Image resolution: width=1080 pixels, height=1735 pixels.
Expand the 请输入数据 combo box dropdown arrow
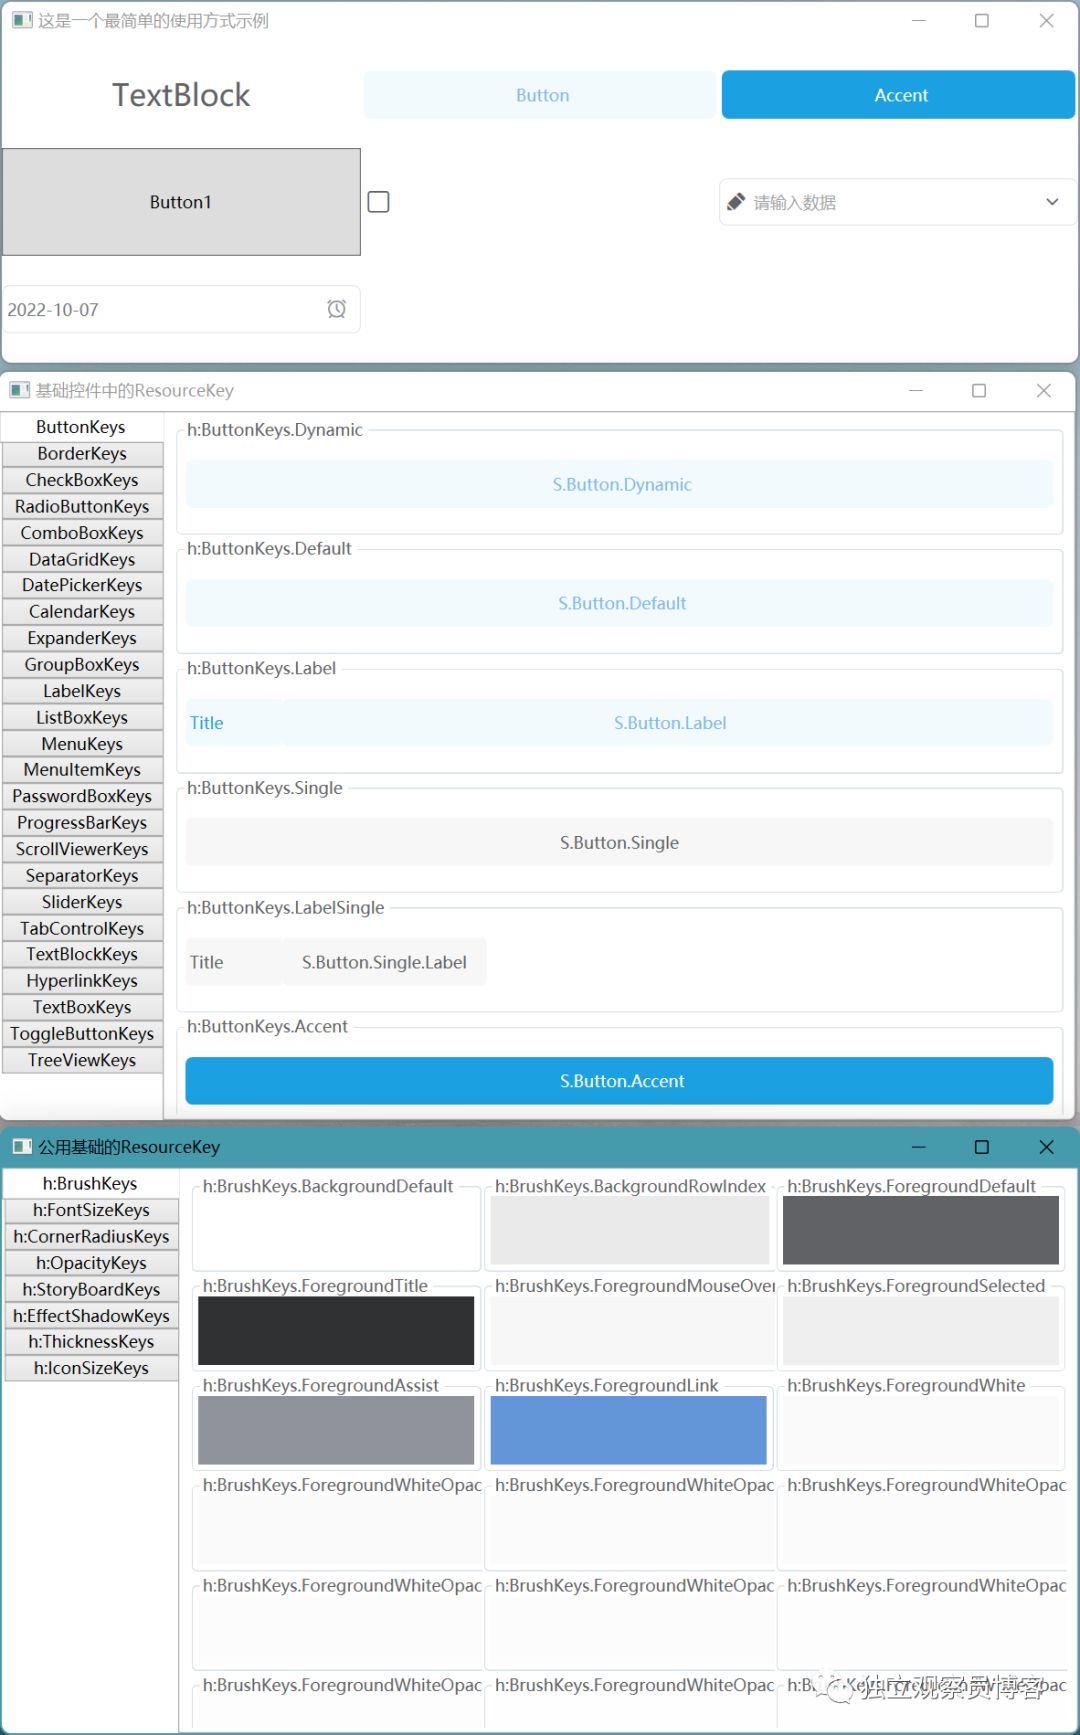point(1052,202)
